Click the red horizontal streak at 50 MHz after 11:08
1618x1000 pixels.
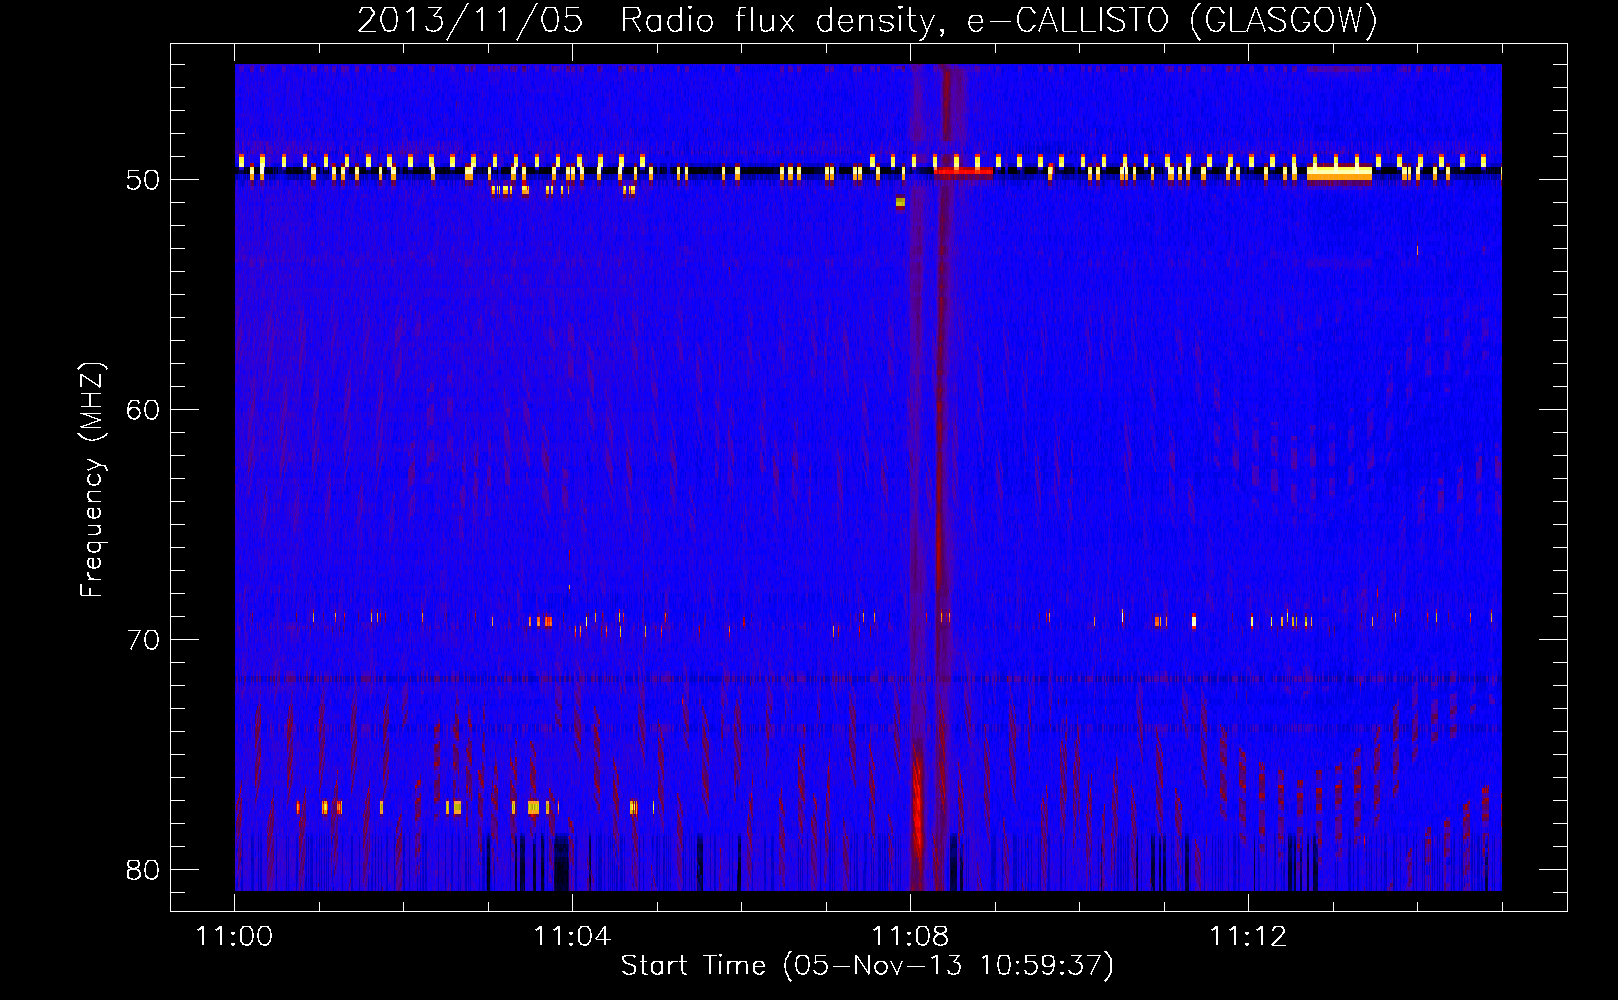[964, 171]
